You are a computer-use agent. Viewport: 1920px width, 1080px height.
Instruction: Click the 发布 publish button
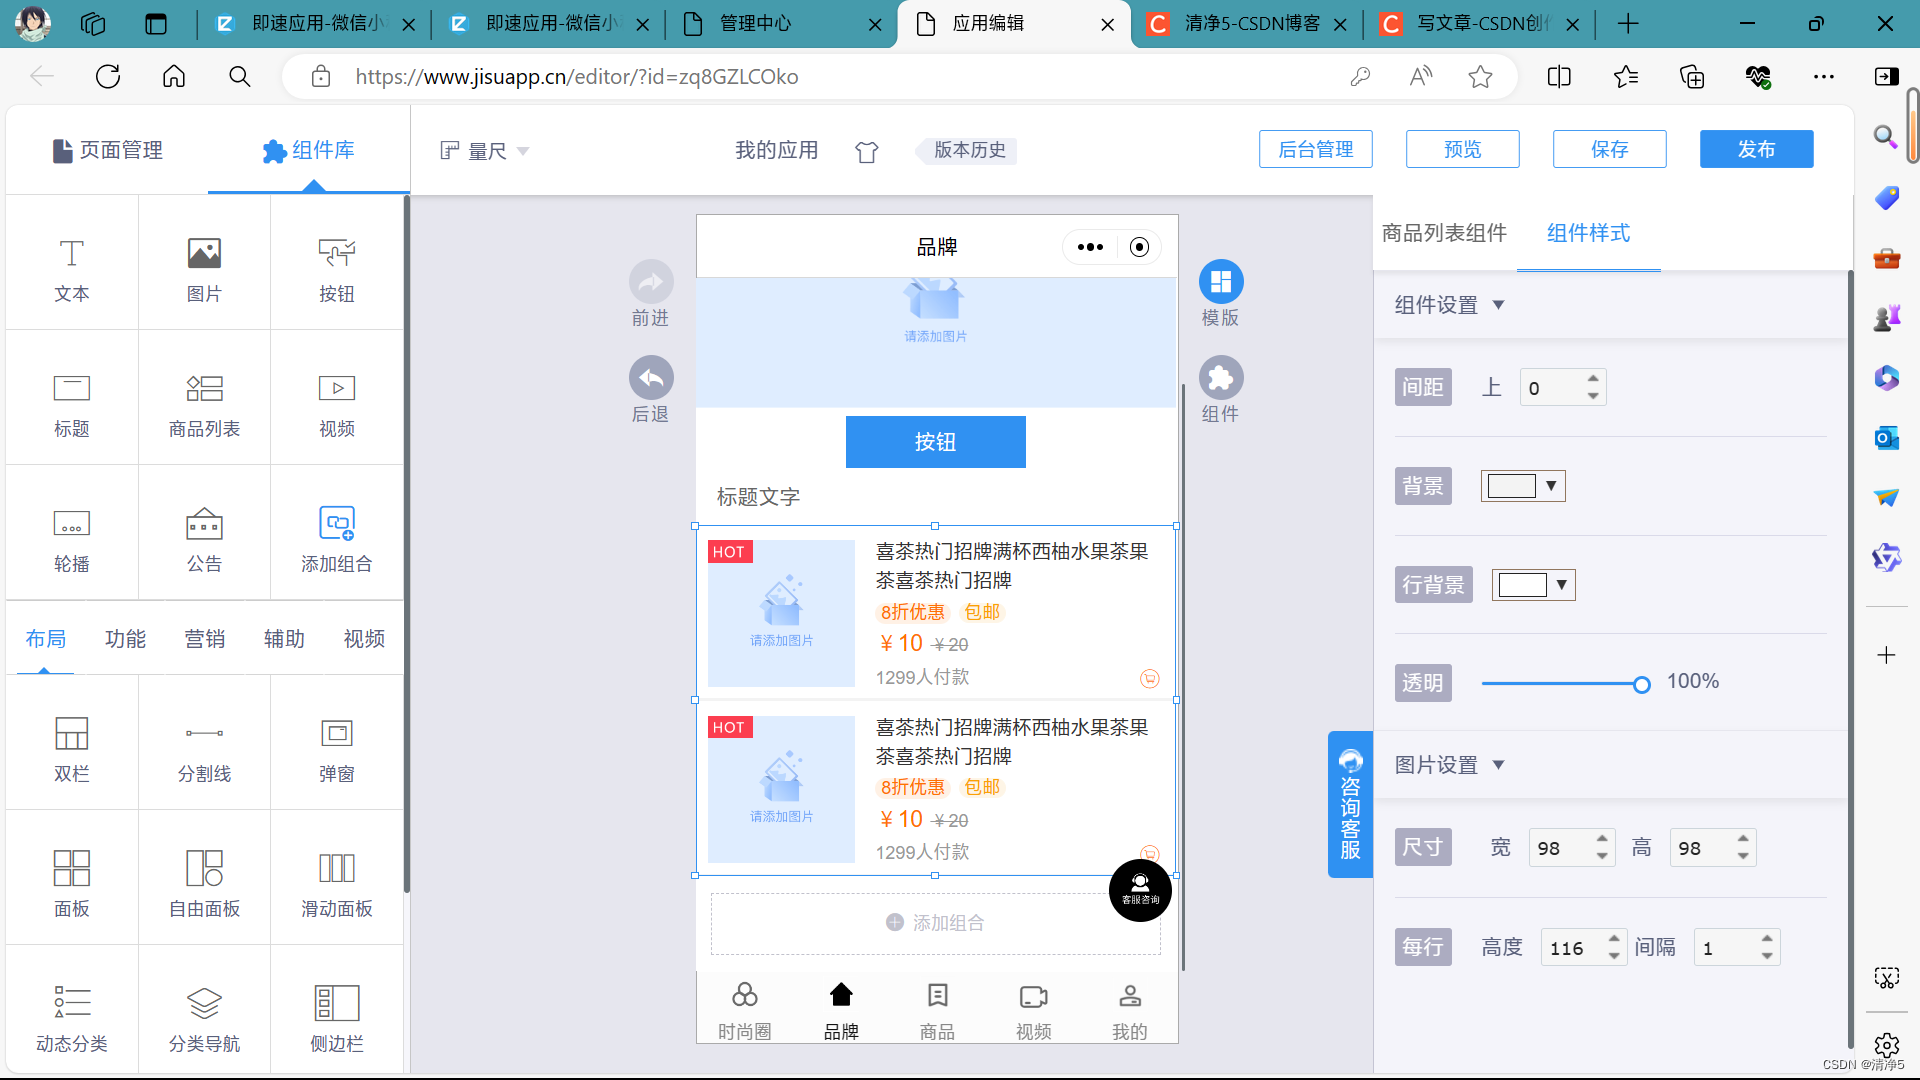1755,149
